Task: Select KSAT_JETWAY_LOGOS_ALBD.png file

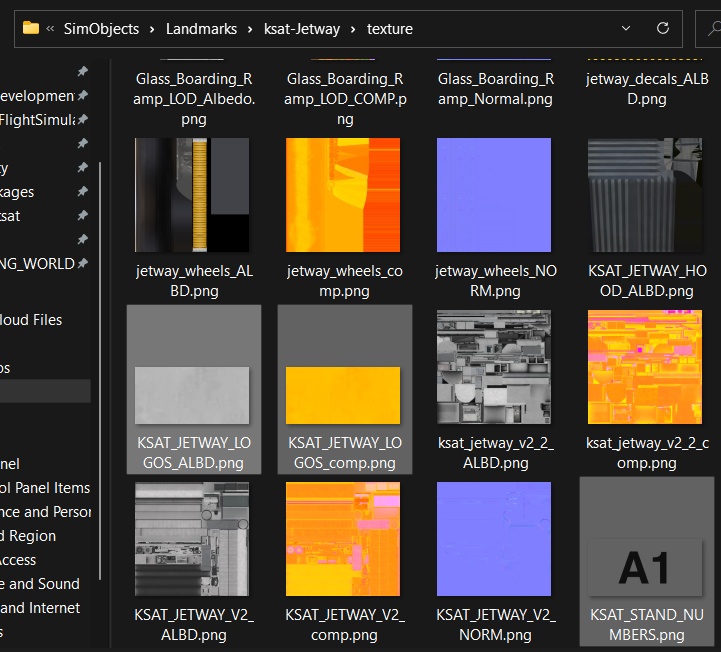Action: click(x=192, y=395)
